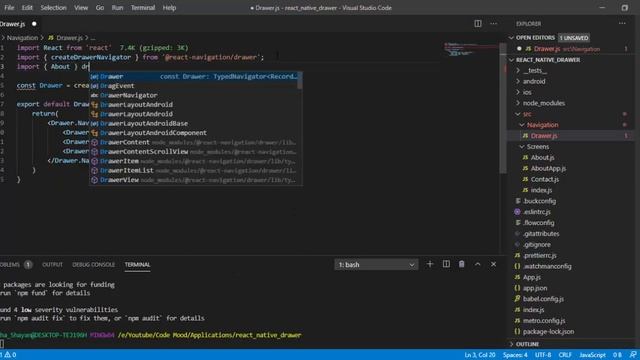The height and width of the screenshot is (360, 640).
Task: Expand the android folder
Action: click(x=534, y=81)
